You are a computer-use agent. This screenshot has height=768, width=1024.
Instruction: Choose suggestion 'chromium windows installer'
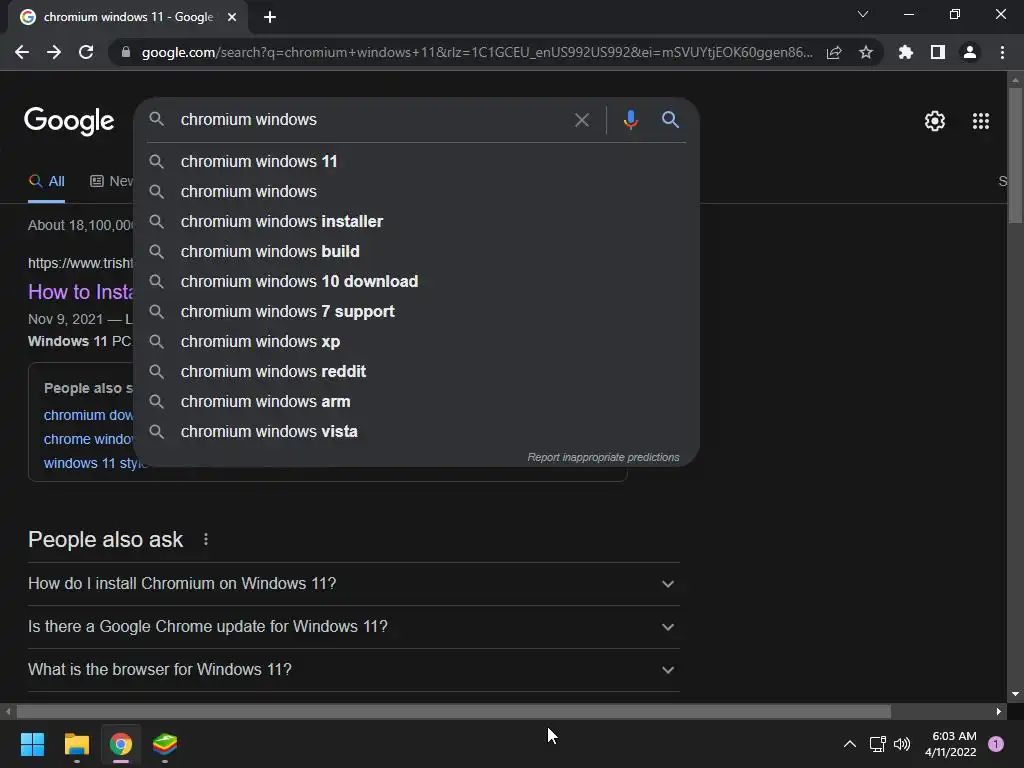[416, 221]
